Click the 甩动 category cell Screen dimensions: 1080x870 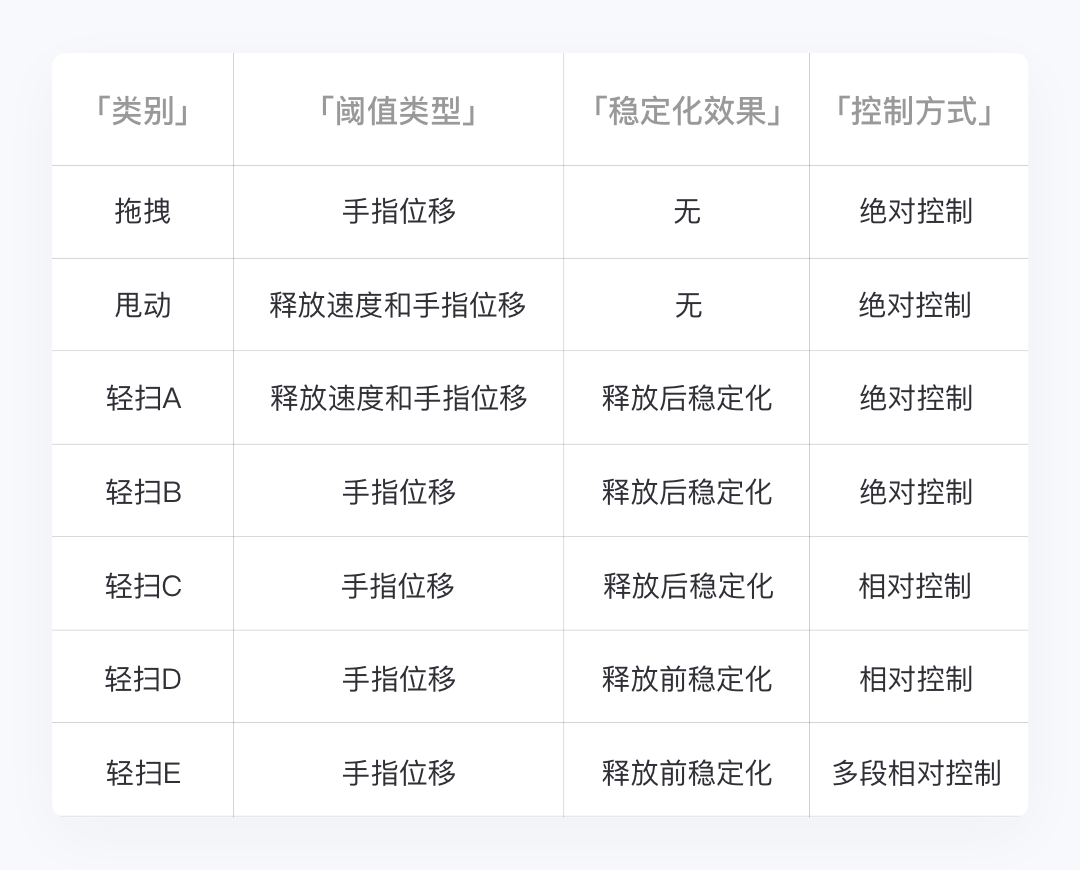143,305
